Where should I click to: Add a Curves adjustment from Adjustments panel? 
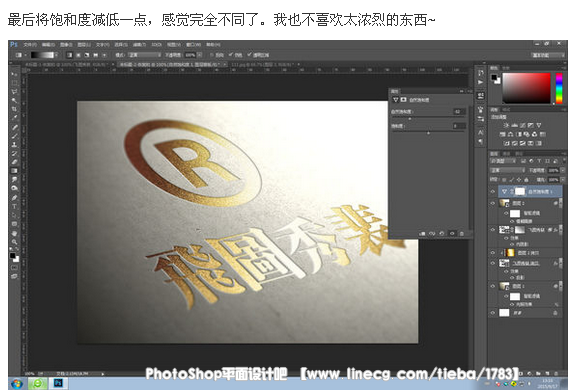coord(523,125)
